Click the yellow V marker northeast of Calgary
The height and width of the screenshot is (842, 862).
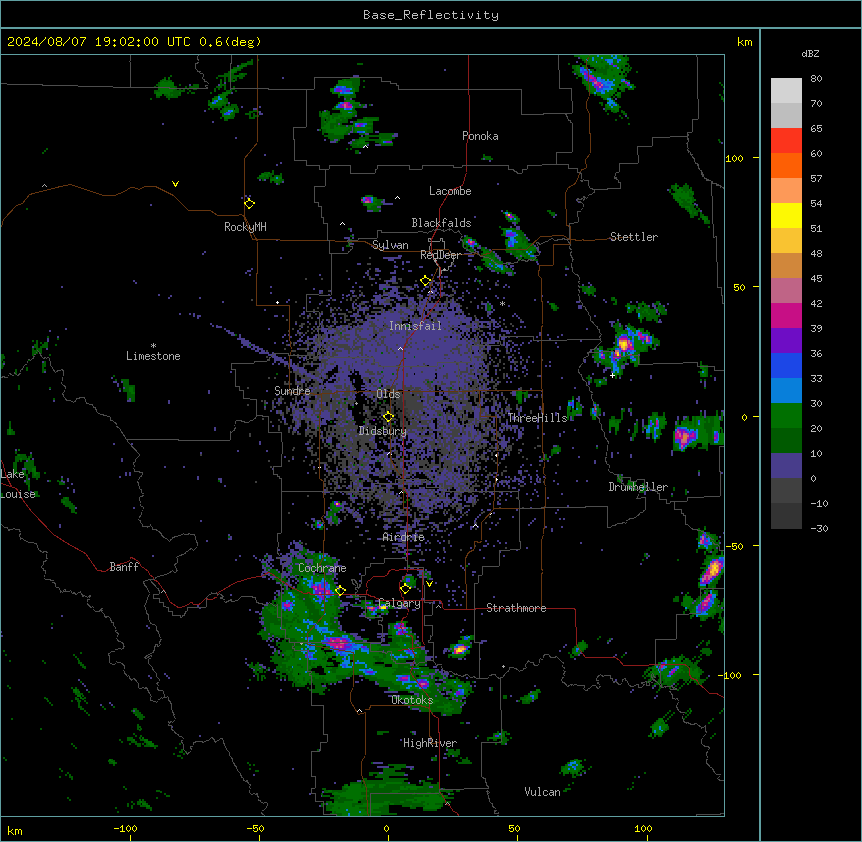pos(429,584)
